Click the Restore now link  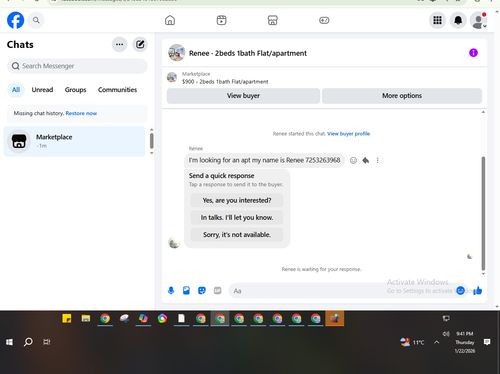click(81, 113)
